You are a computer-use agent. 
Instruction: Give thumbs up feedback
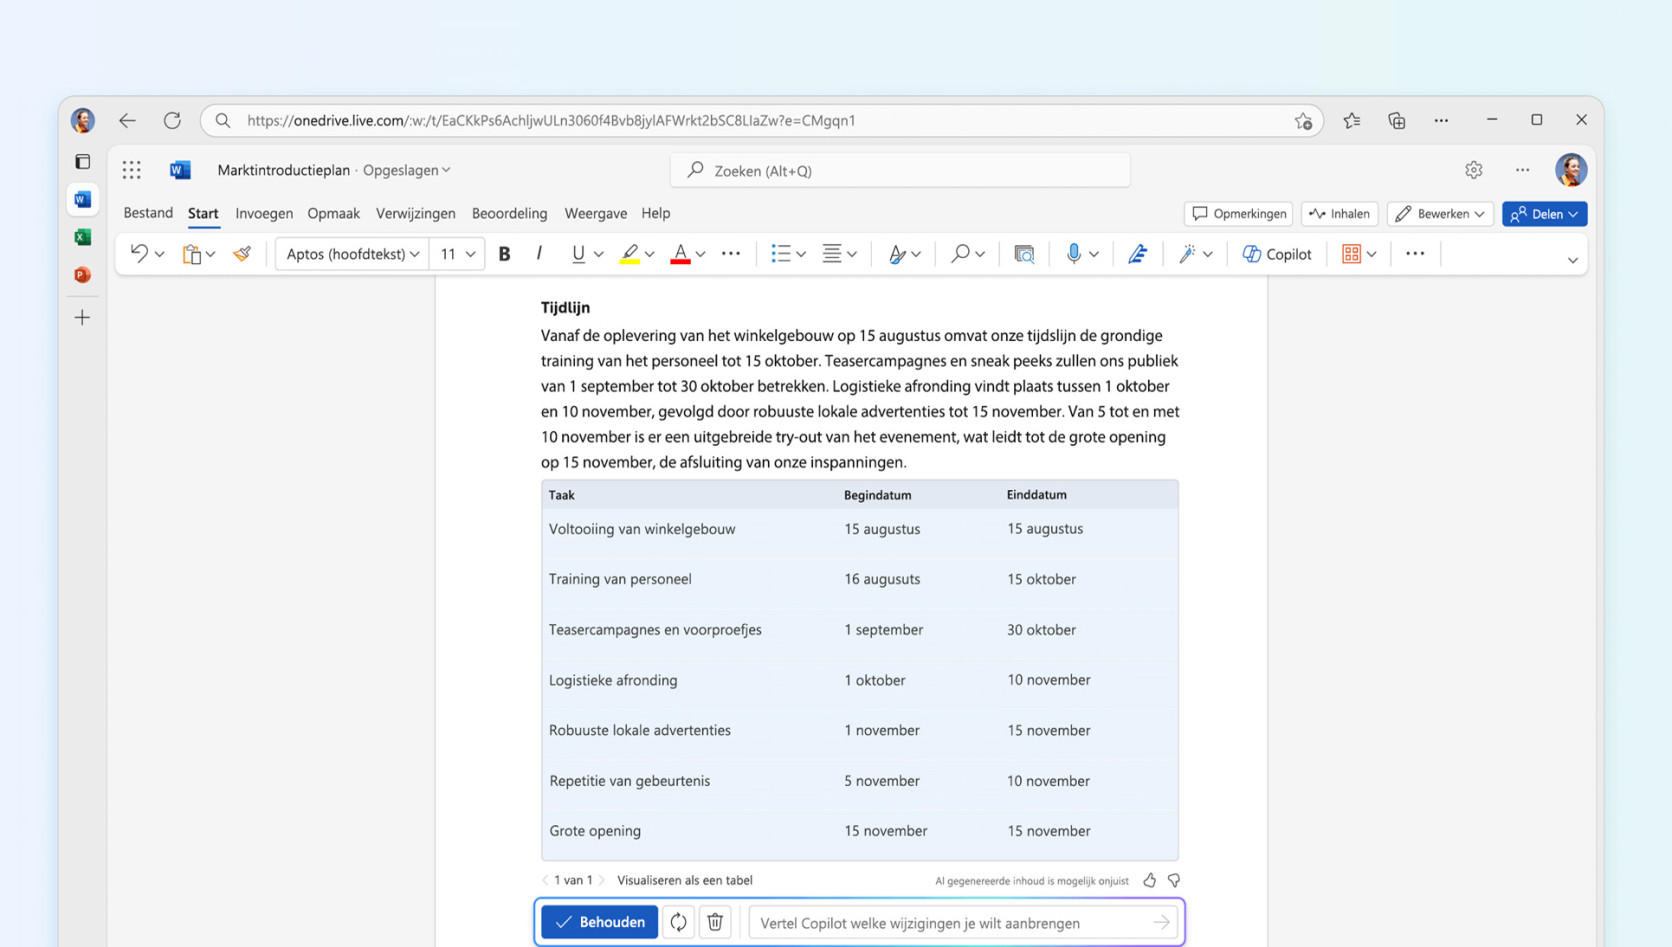(1149, 880)
